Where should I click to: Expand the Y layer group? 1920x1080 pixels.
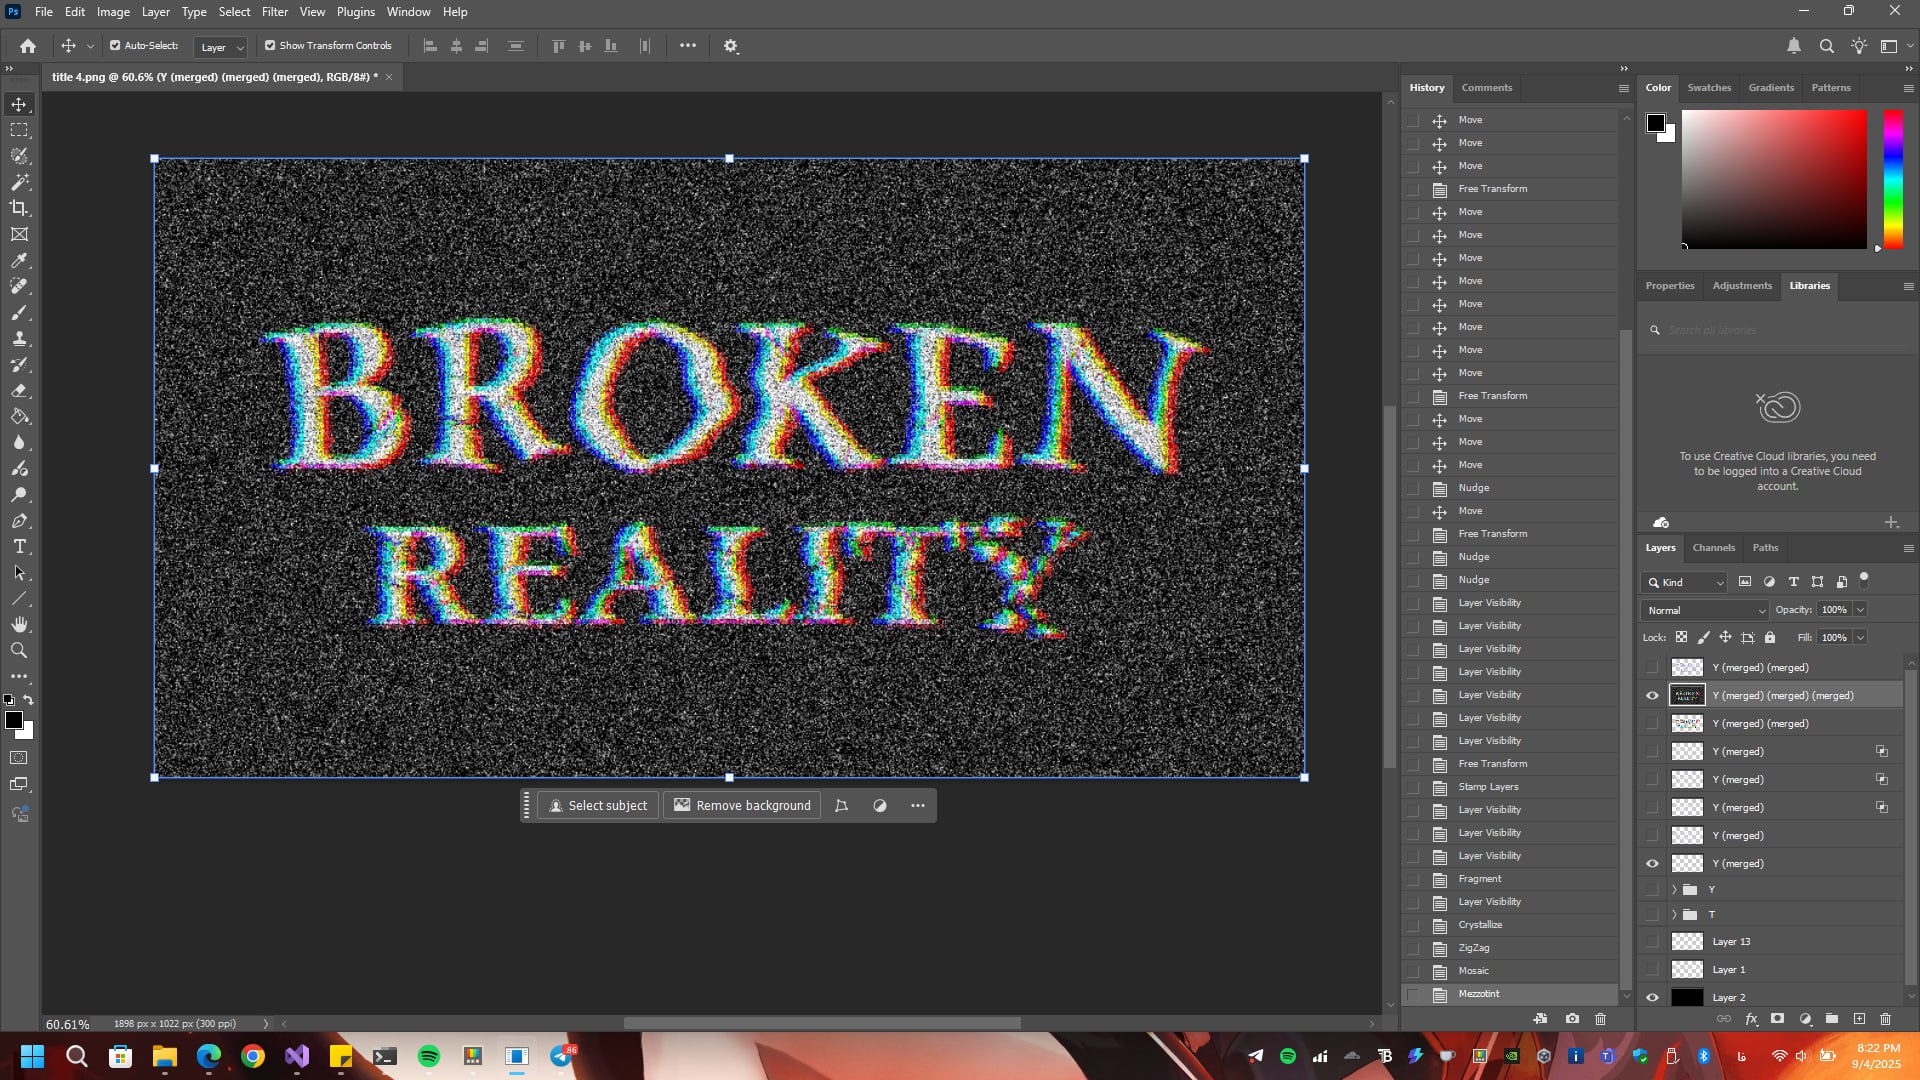pos(1674,889)
